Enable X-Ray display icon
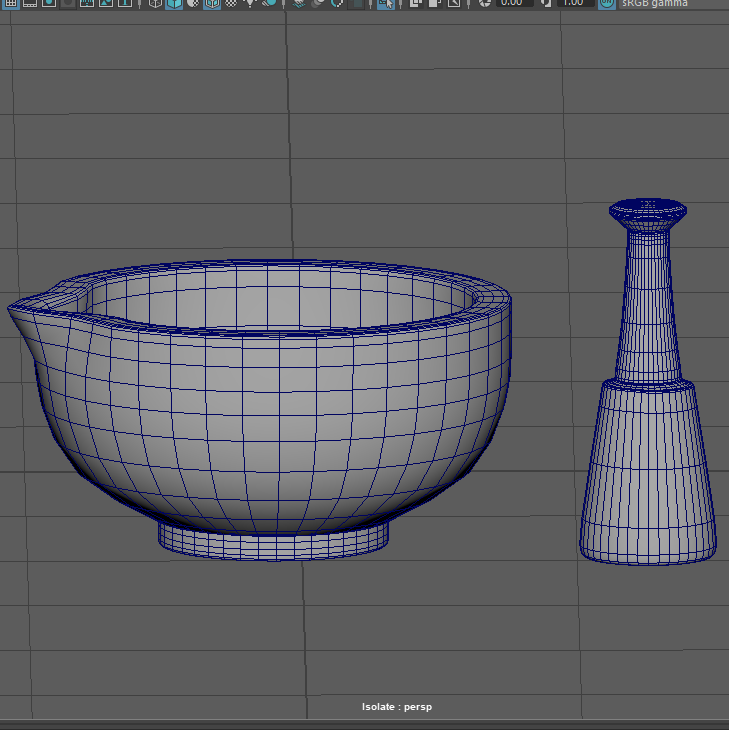 [416, 3]
